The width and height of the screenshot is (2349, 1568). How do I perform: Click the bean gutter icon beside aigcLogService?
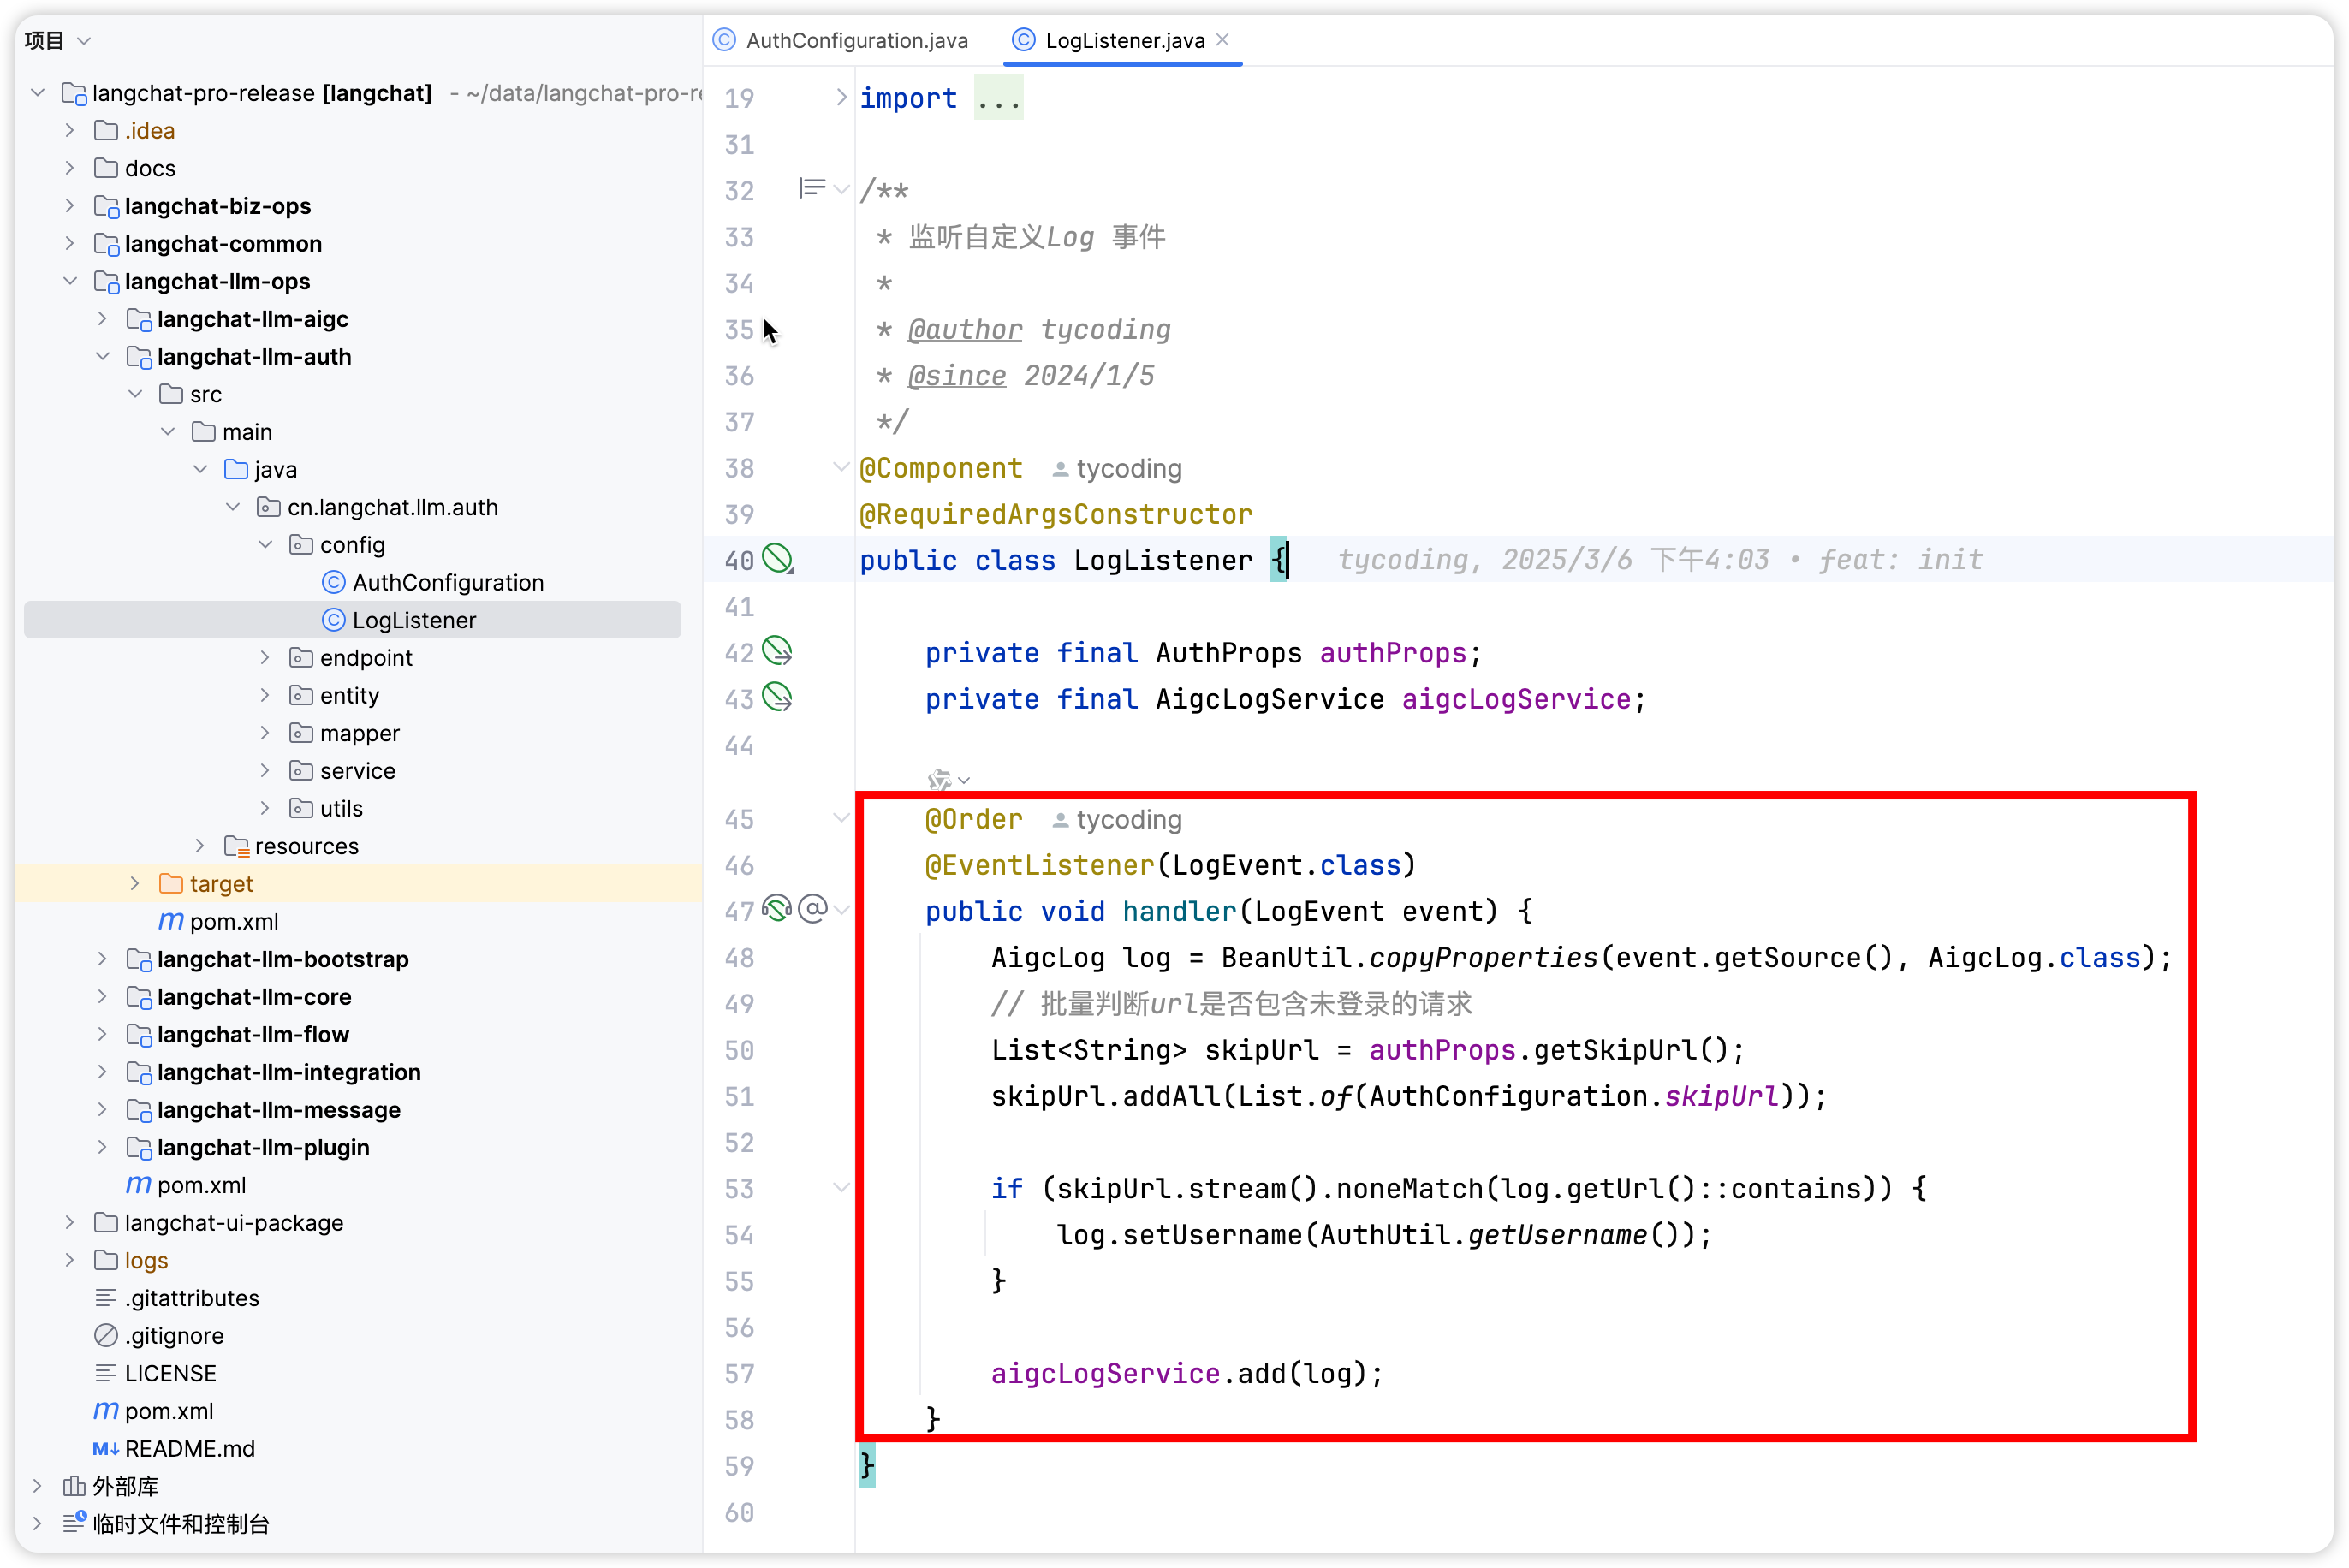coord(777,697)
